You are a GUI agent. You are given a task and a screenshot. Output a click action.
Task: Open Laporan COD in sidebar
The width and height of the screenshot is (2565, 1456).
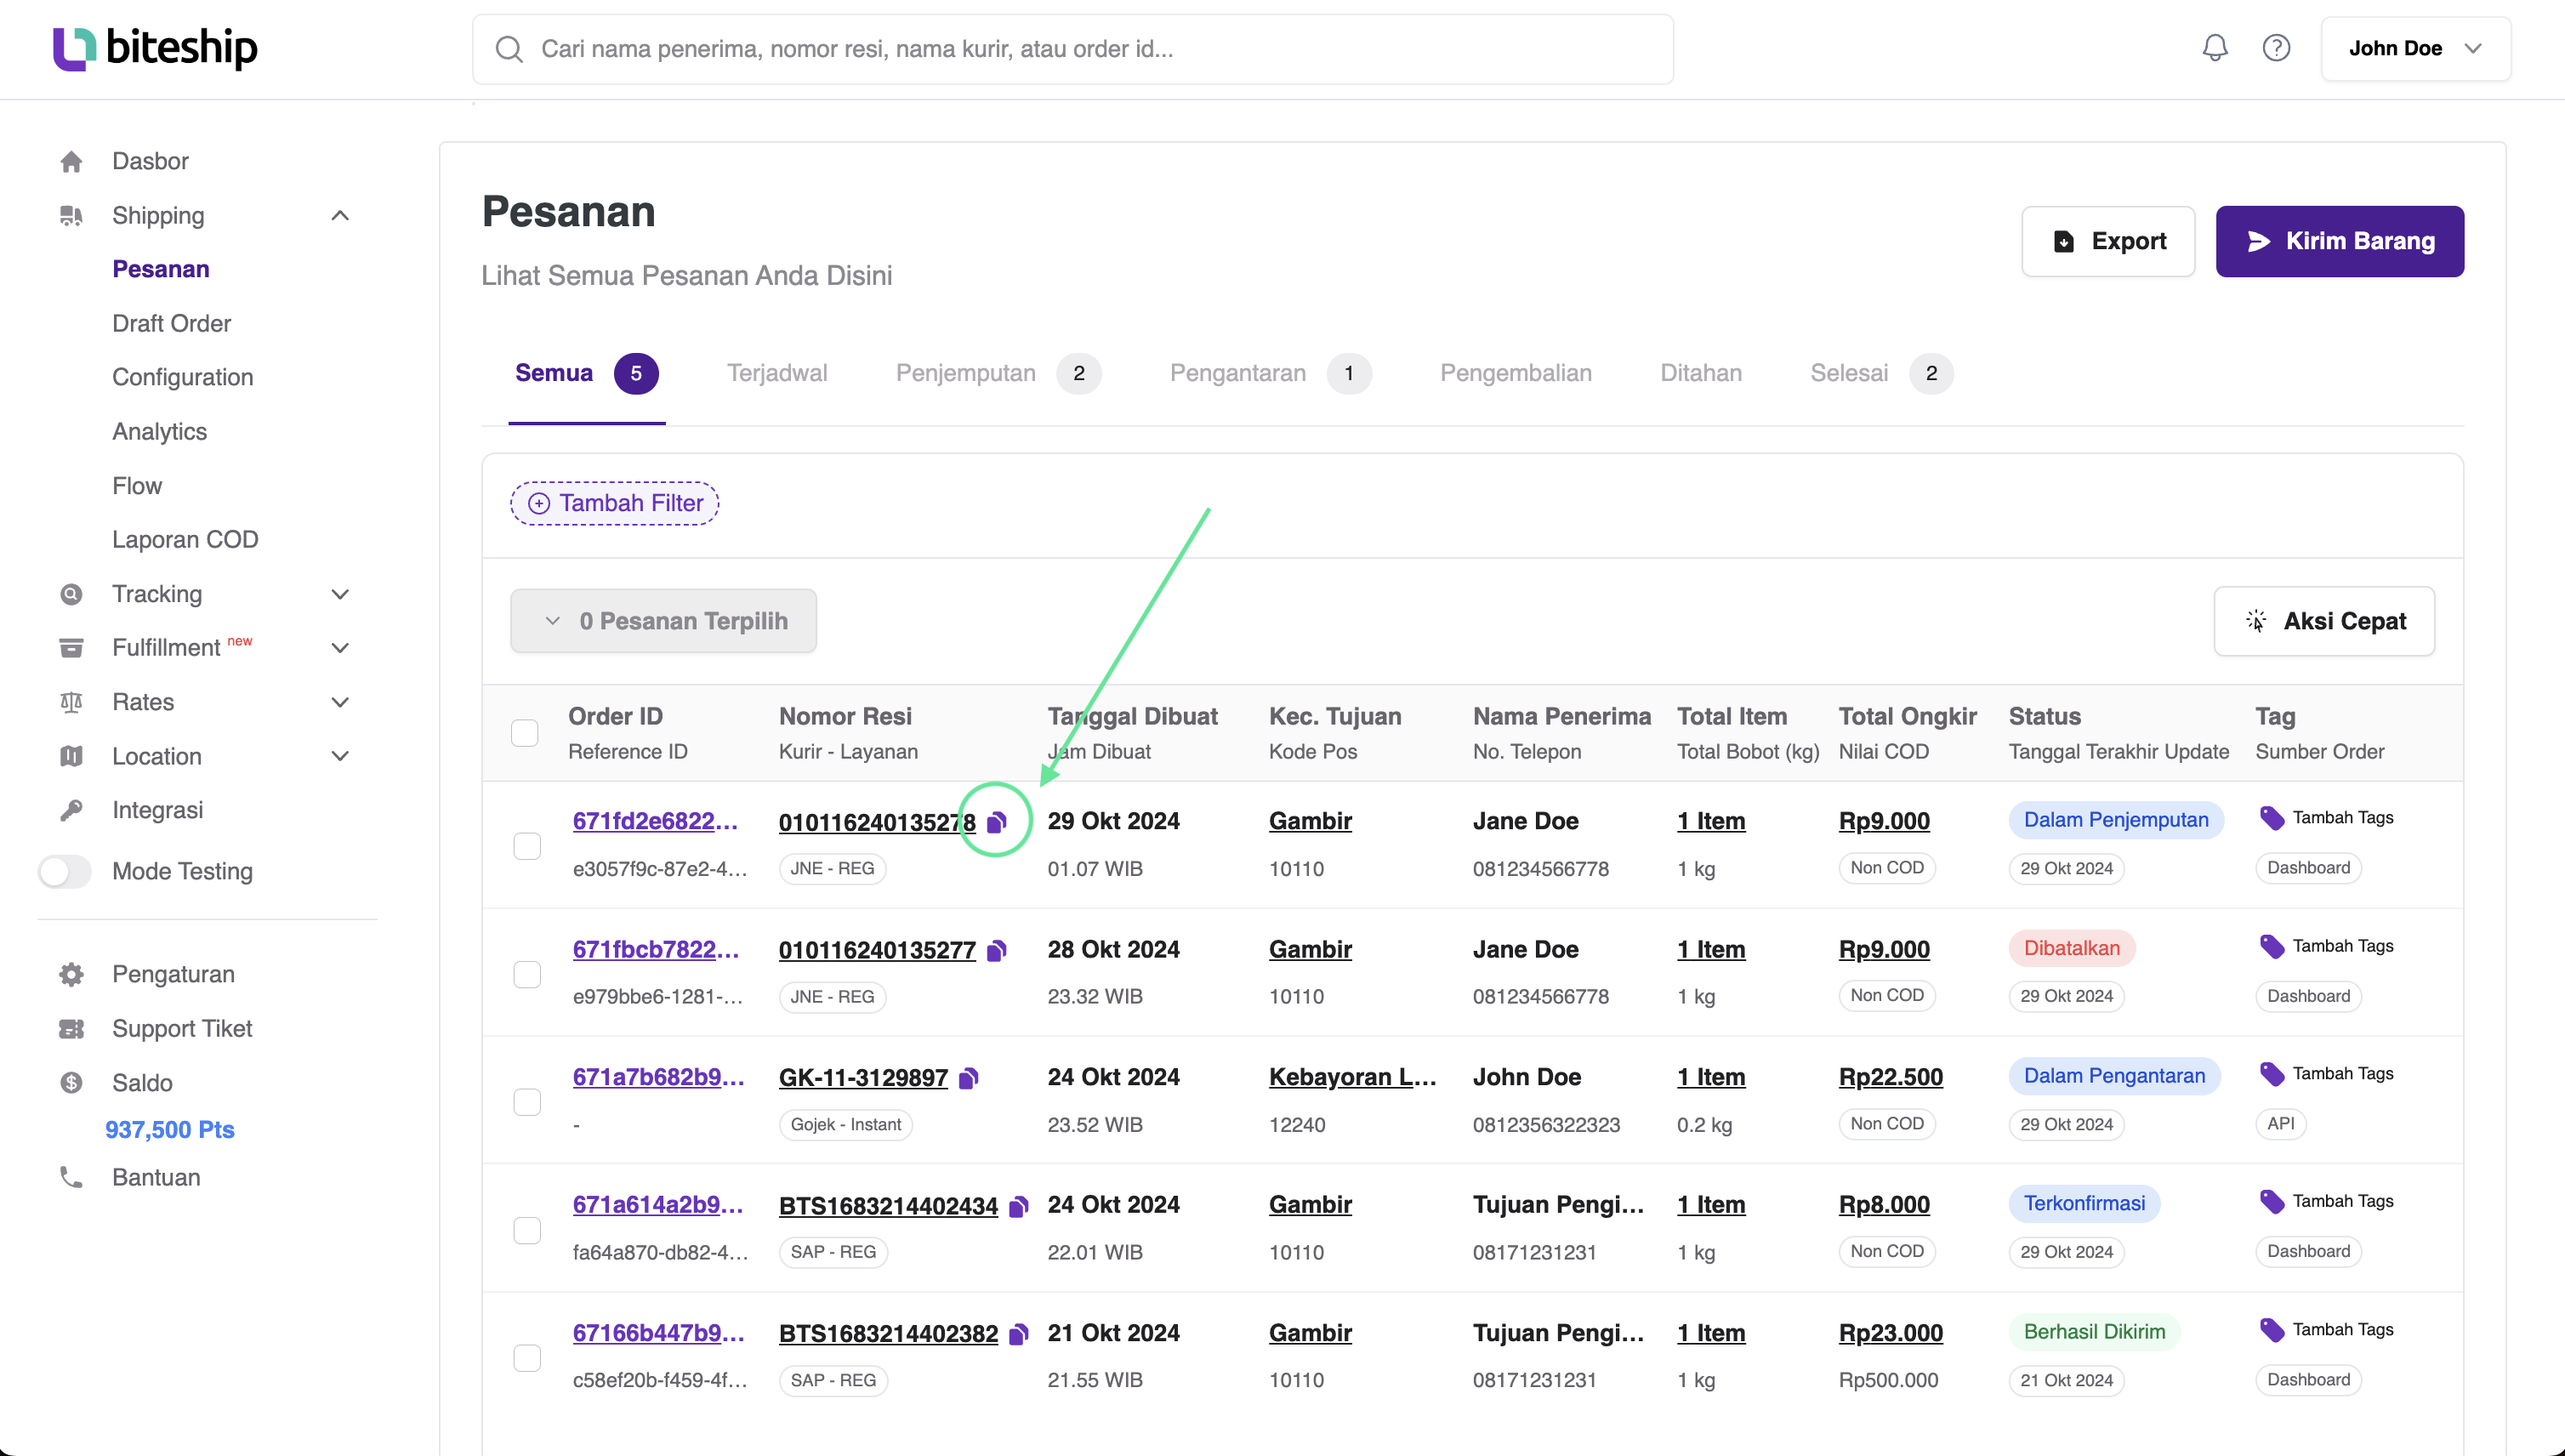[185, 539]
